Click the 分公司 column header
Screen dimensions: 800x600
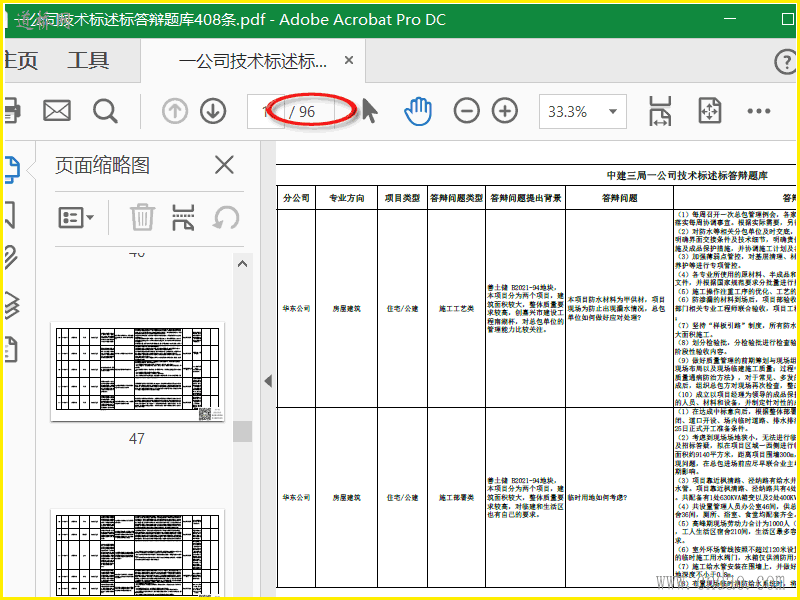pyautogui.click(x=296, y=198)
